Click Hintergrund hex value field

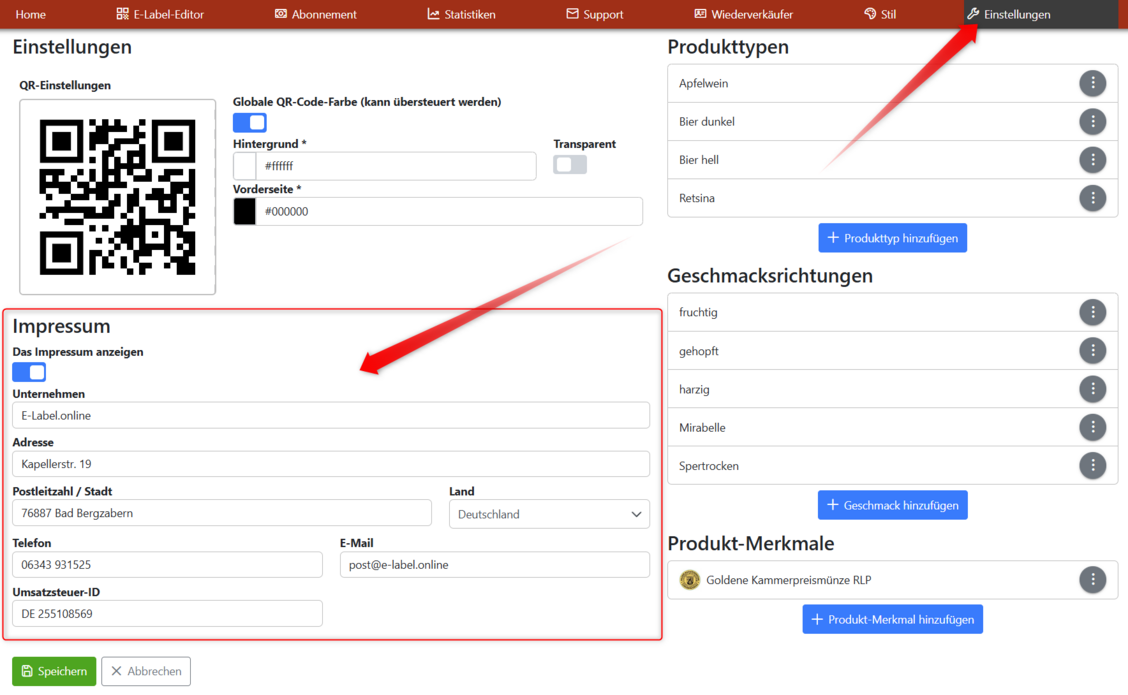[396, 166]
